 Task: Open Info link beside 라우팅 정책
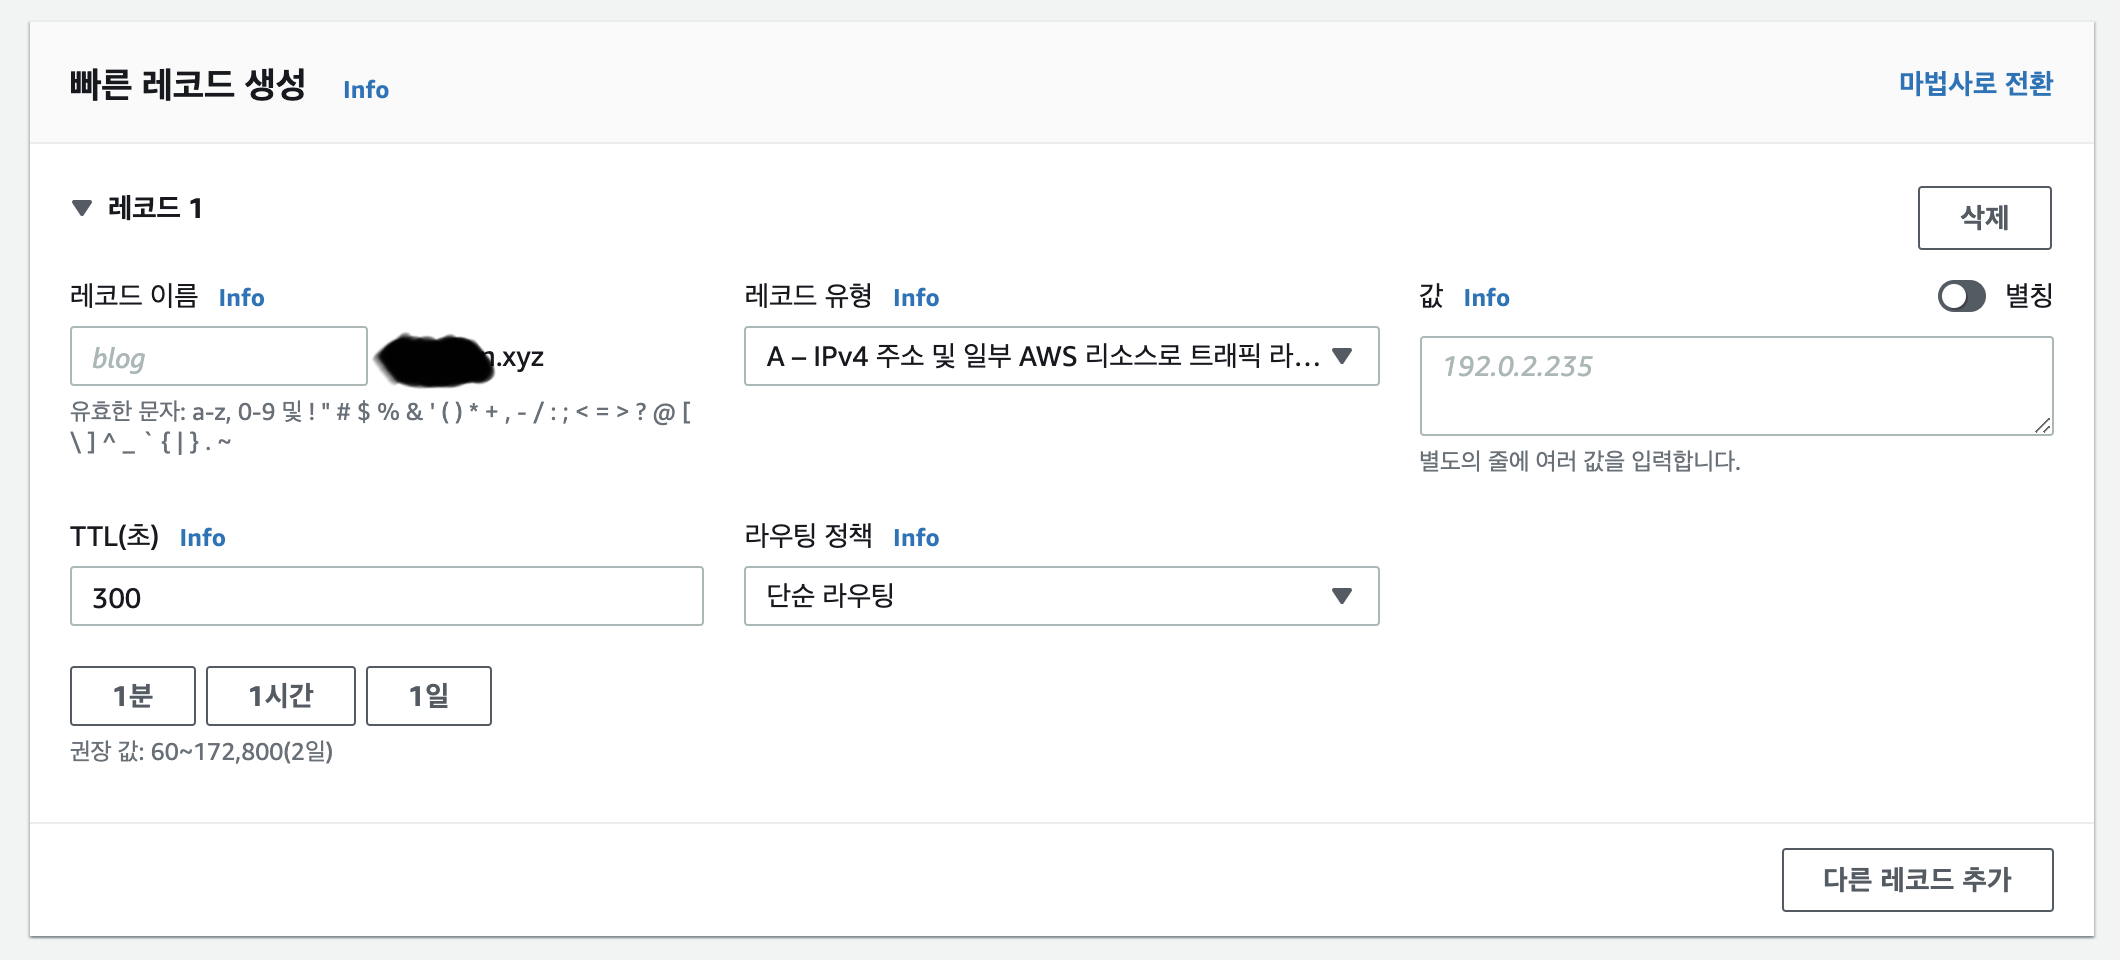click(x=916, y=538)
